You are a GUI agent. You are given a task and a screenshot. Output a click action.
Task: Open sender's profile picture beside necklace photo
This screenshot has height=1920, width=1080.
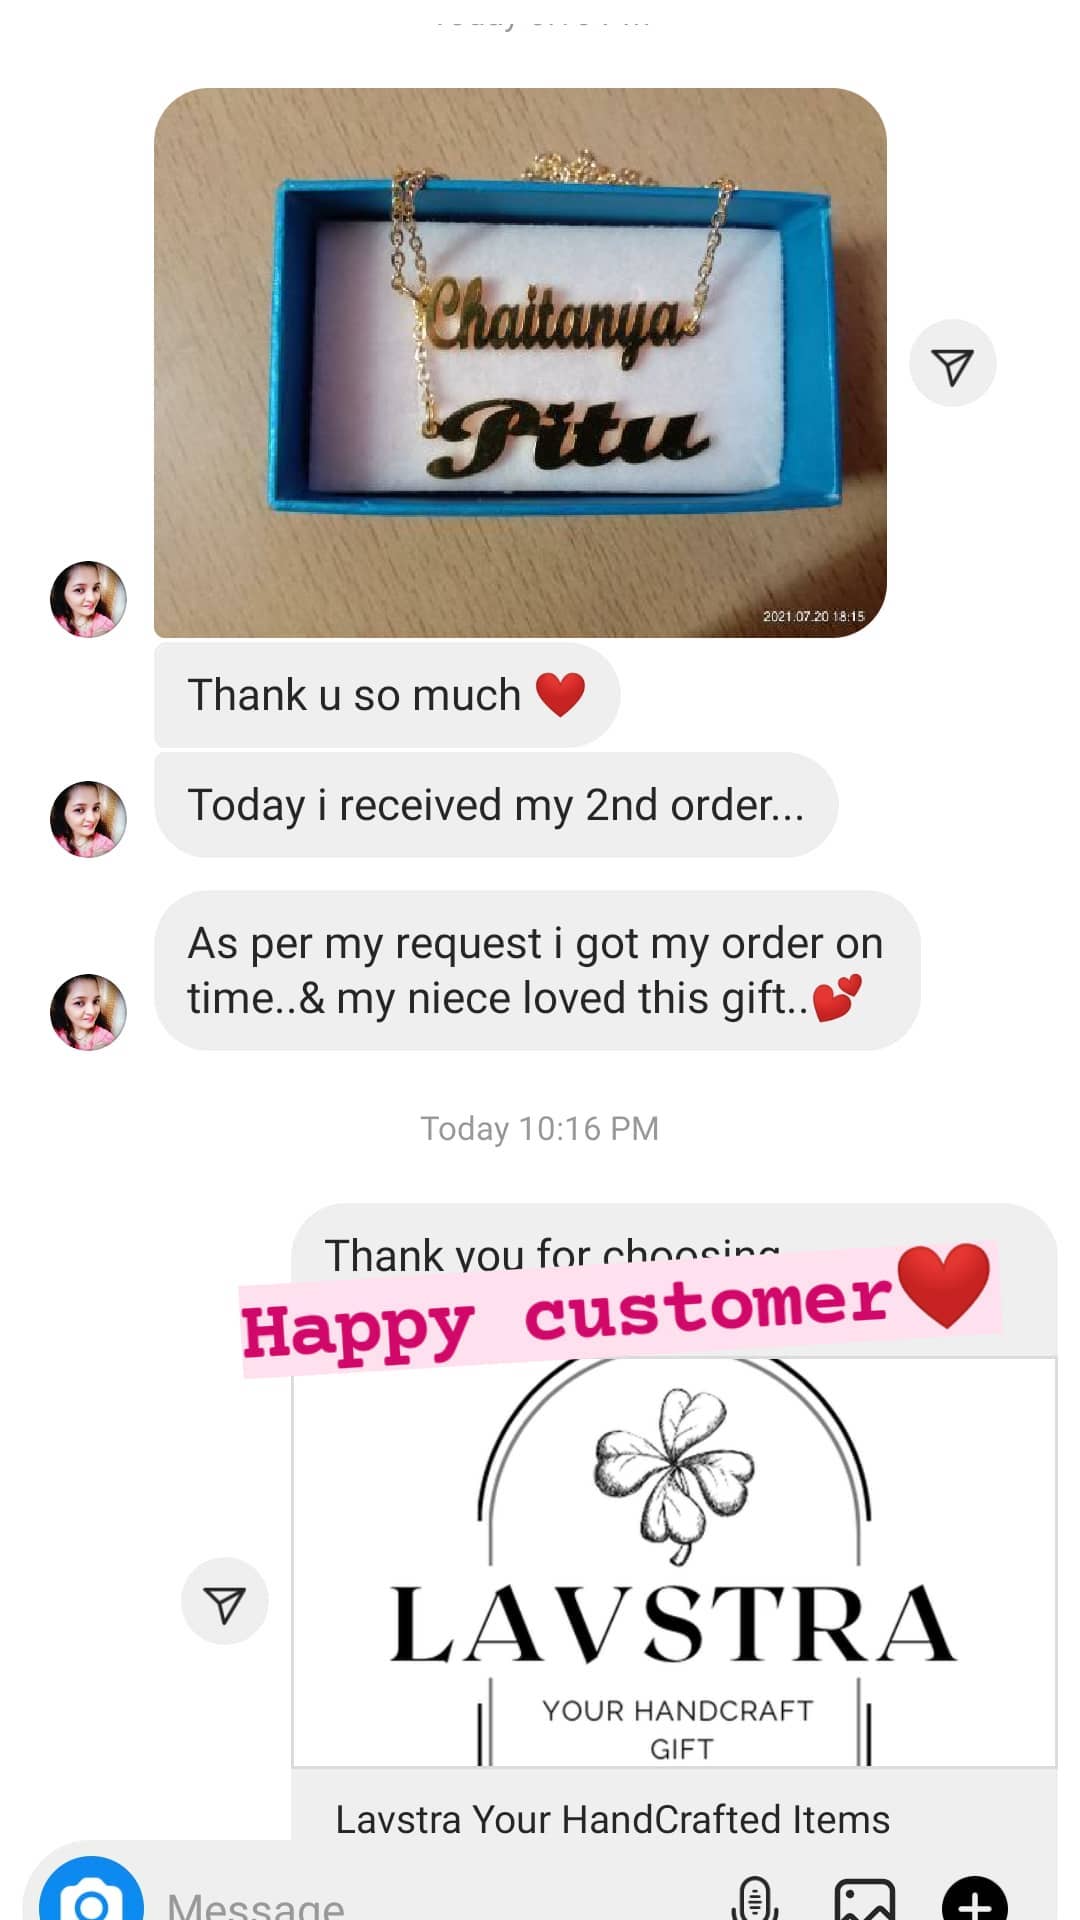point(88,599)
